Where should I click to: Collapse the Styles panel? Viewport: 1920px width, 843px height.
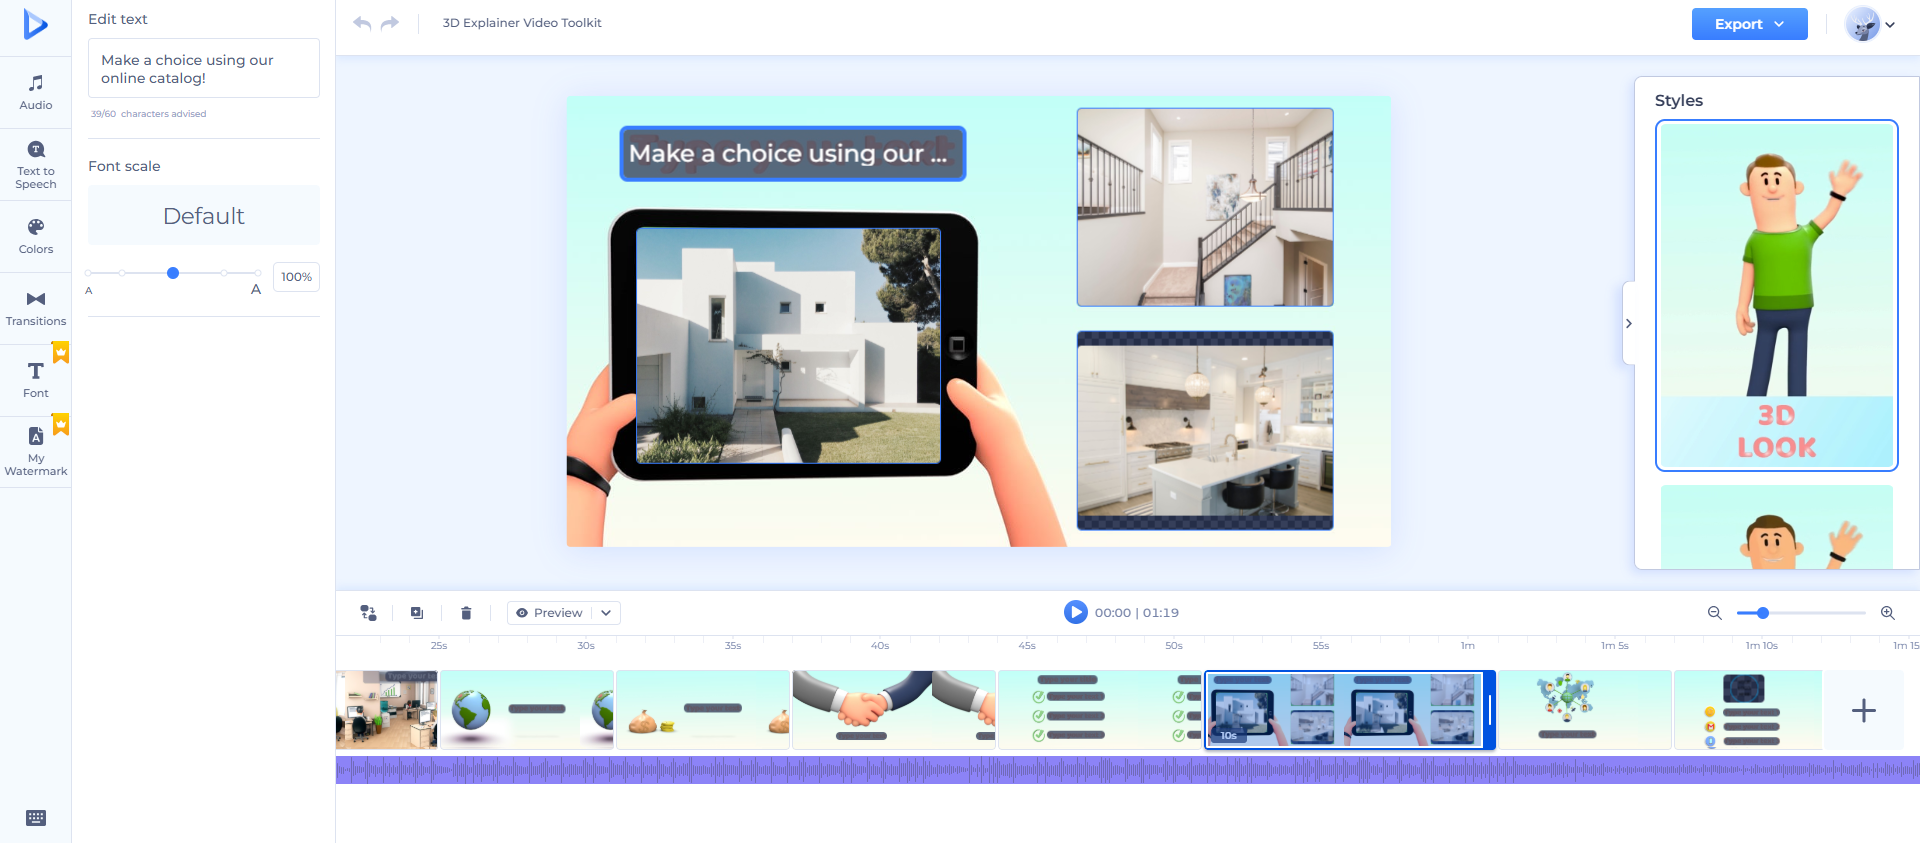pos(1629,323)
